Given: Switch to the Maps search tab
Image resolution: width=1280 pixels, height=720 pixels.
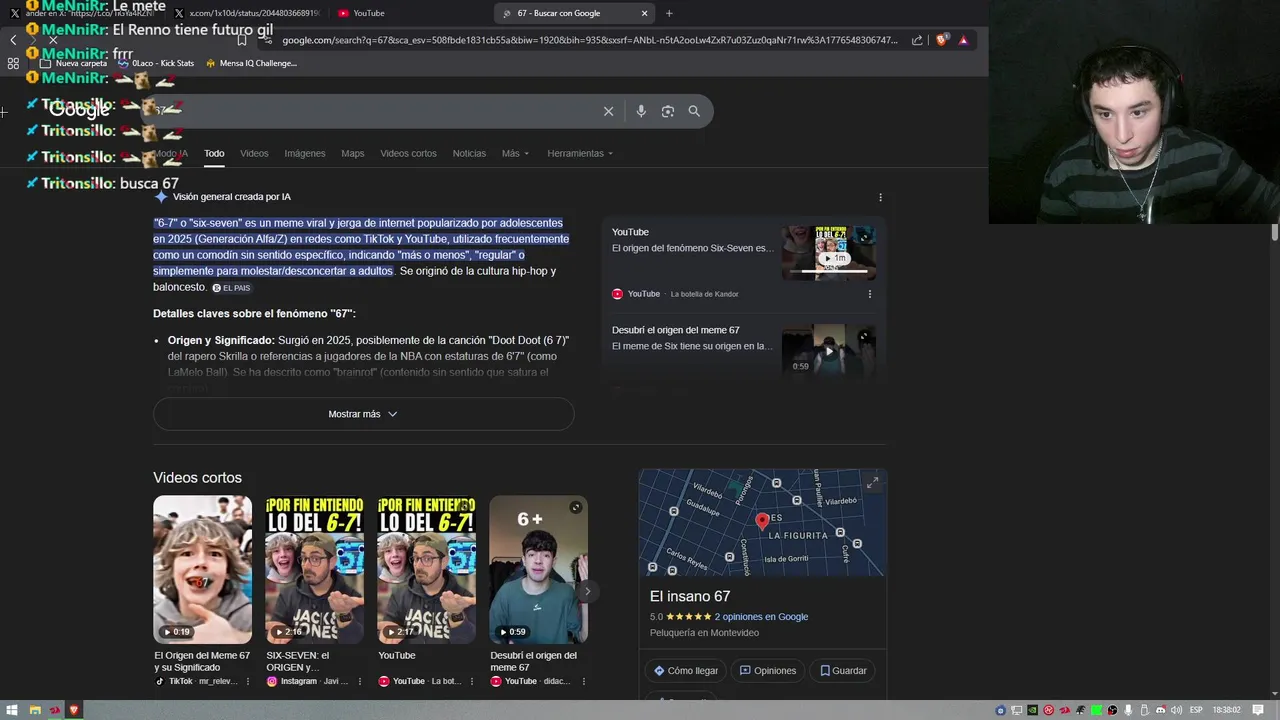Looking at the screenshot, I should (x=352, y=153).
